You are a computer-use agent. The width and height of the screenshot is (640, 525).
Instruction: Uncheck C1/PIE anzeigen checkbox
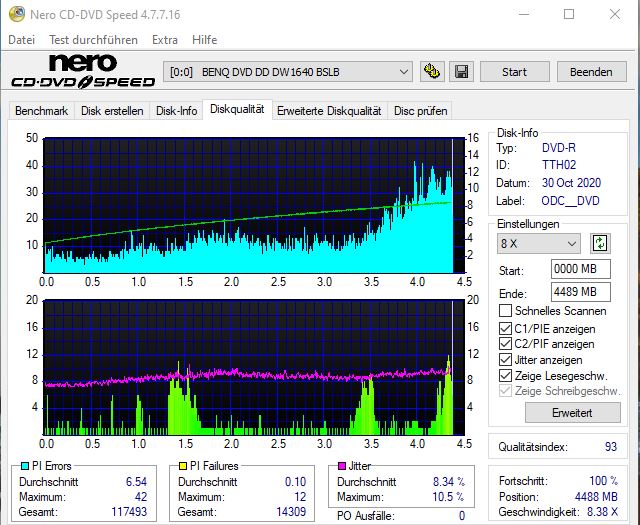[x=505, y=328]
